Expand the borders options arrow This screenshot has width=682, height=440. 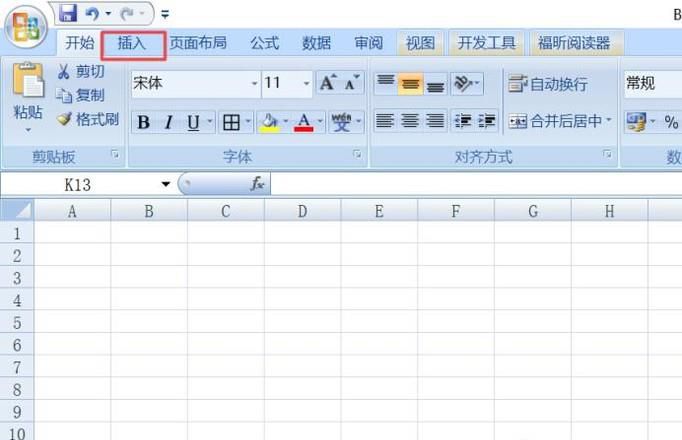(x=248, y=121)
